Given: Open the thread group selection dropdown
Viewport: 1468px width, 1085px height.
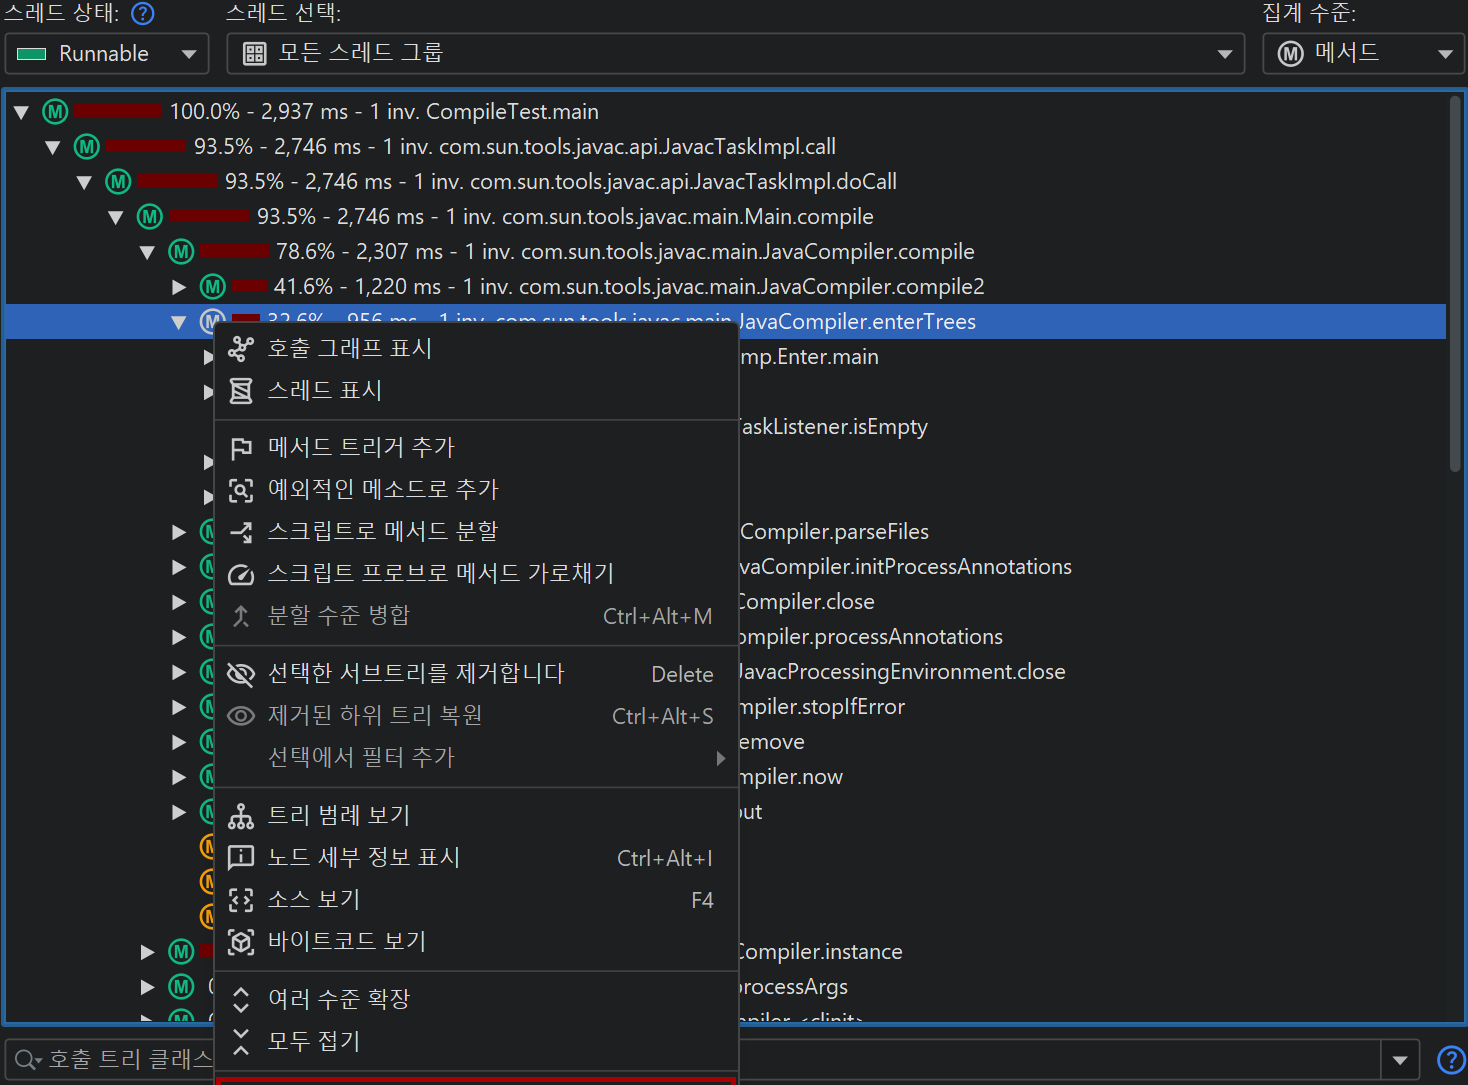Looking at the screenshot, I should [x=735, y=54].
